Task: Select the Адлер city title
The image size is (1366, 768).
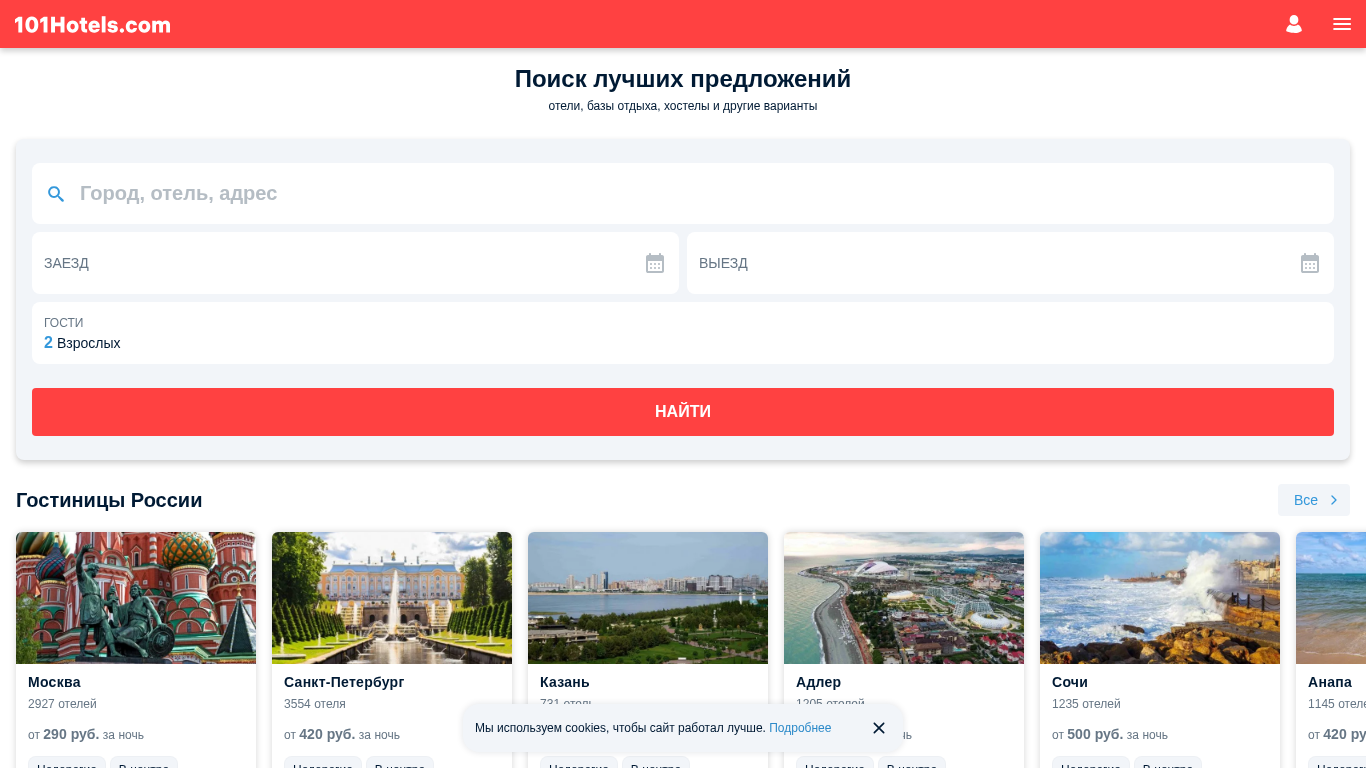Action: pos(818,682)
